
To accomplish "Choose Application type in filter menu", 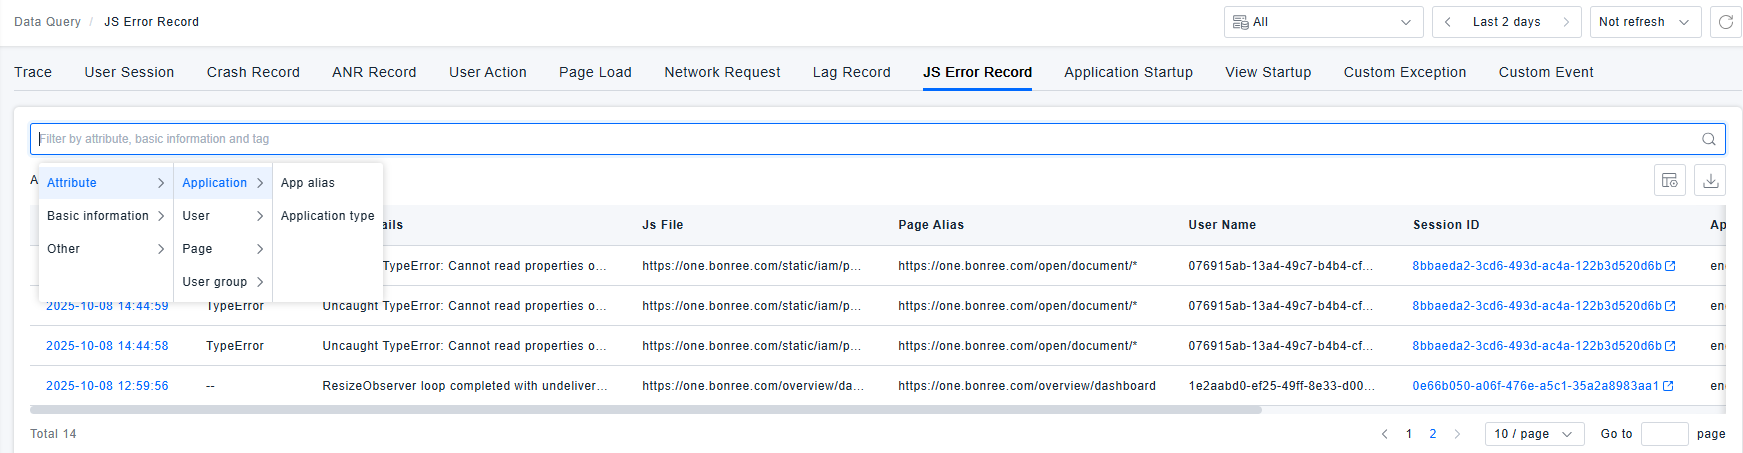I will click(x=327, y=216).
